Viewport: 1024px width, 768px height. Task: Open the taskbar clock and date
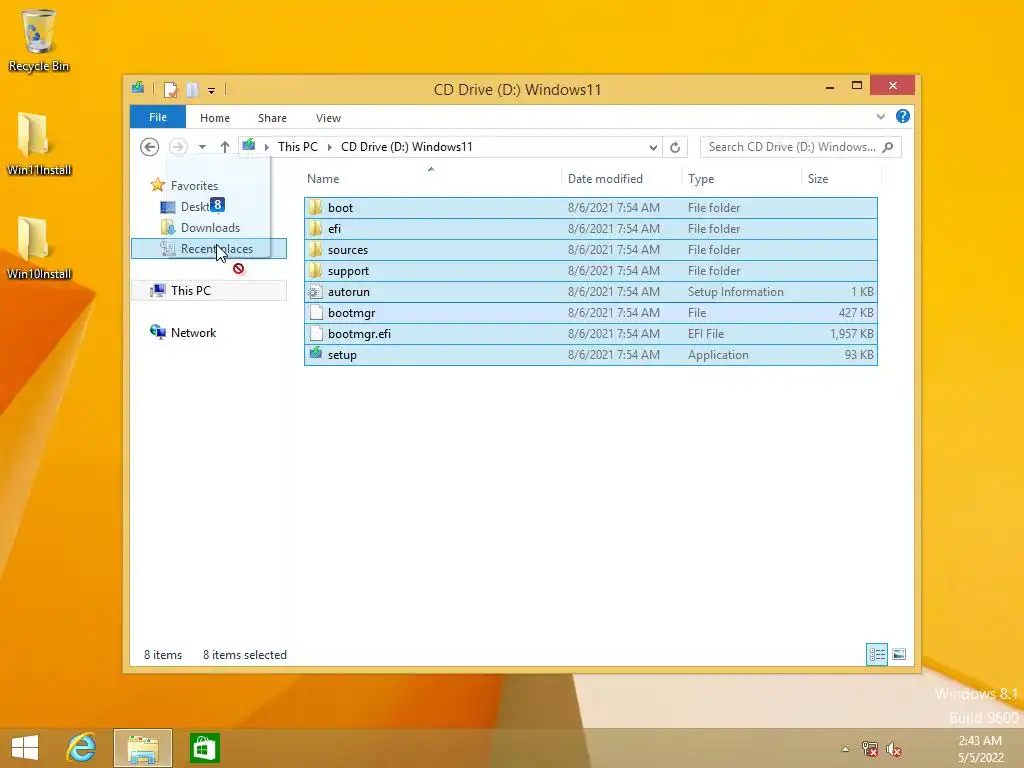click(x=980, y=749)
